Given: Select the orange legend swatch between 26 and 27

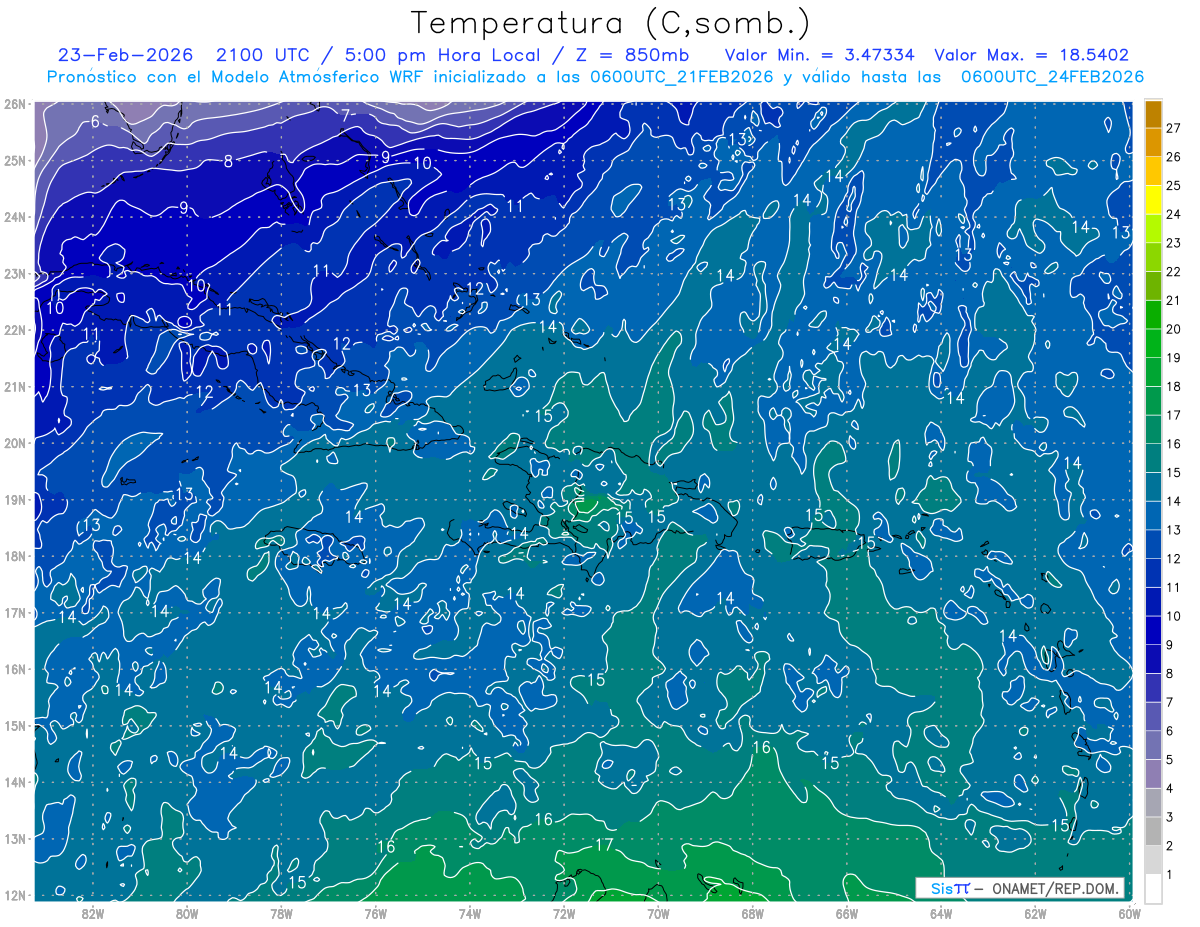Looking at the screenshot, I should pyautogui.click(x=1153, y=142).
